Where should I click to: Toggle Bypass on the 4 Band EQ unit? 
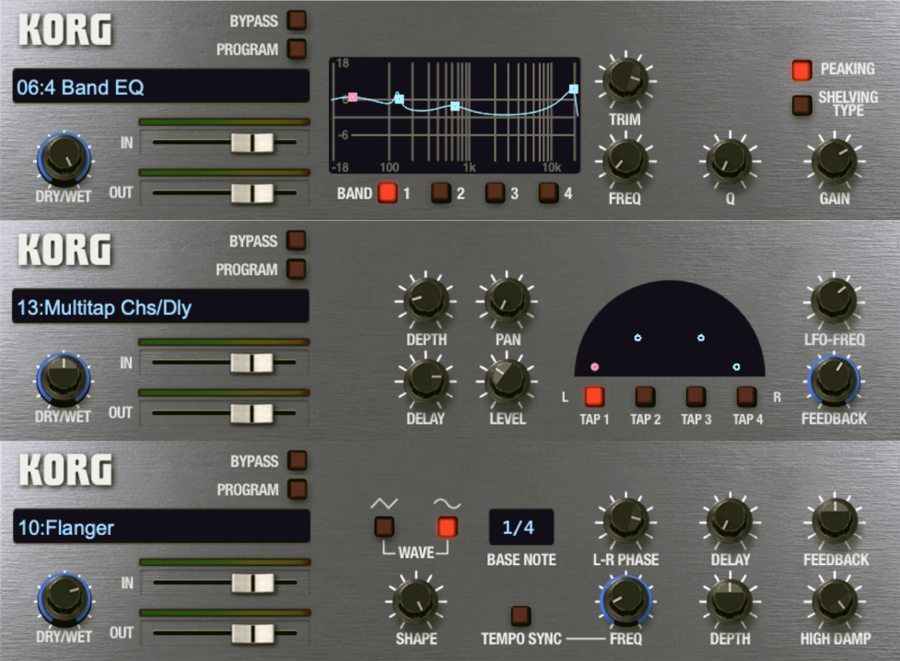tap(297, 21)
